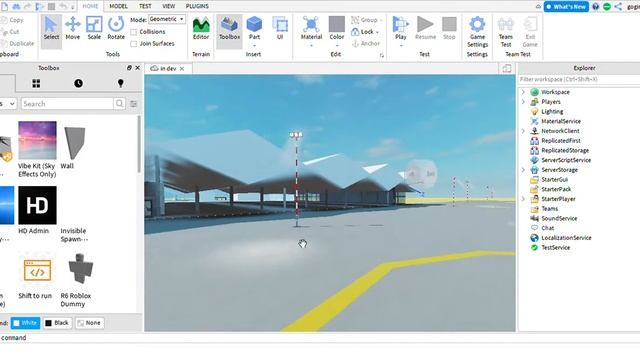Click the Play test button
This screenshot has height=360, width=640.
[x=400, y=28]
